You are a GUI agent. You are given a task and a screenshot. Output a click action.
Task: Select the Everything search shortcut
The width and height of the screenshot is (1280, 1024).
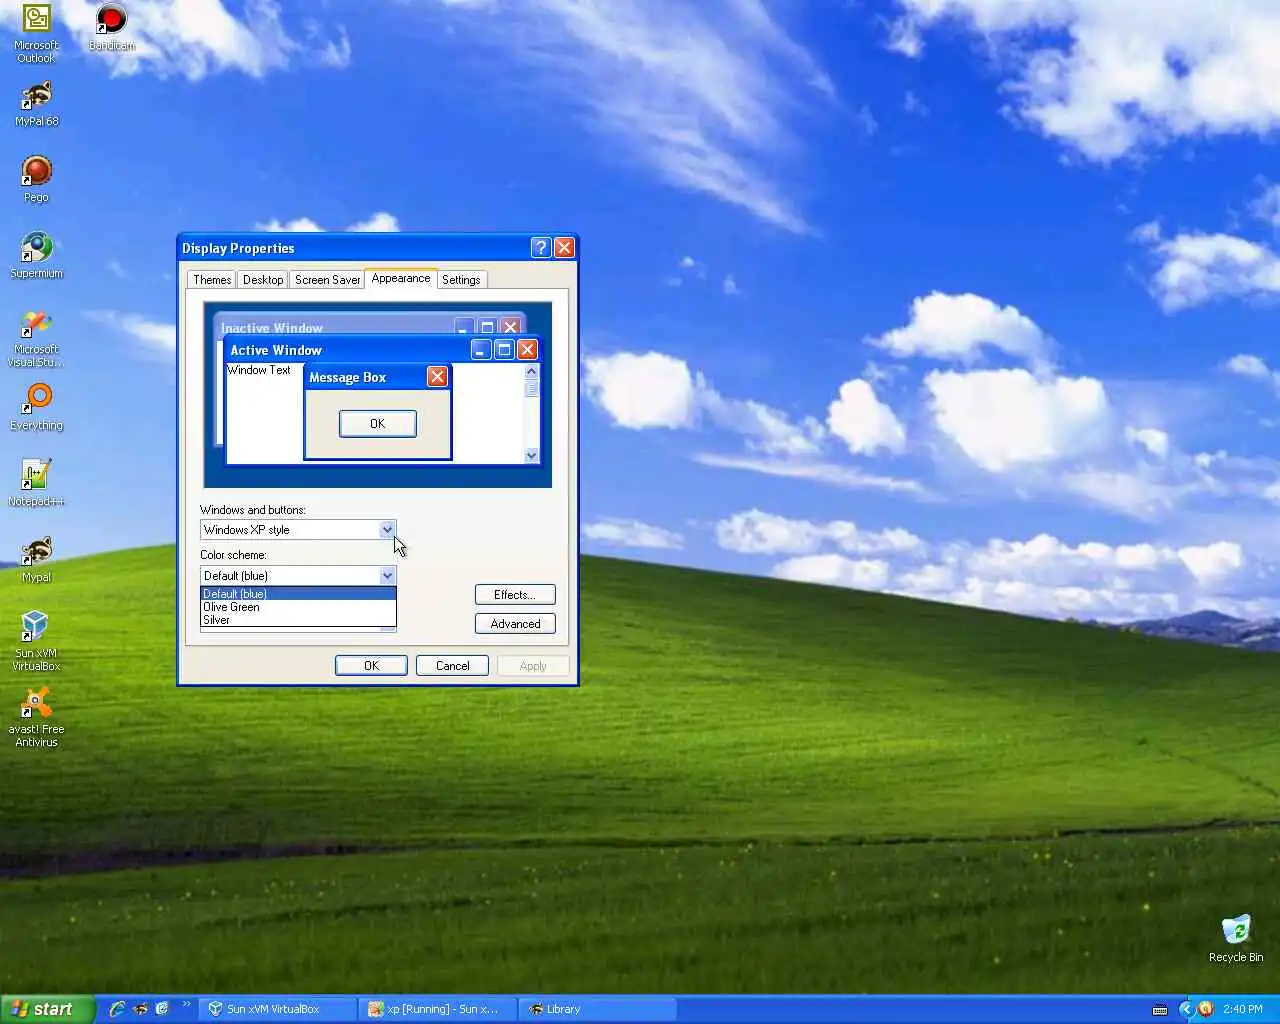36,408
